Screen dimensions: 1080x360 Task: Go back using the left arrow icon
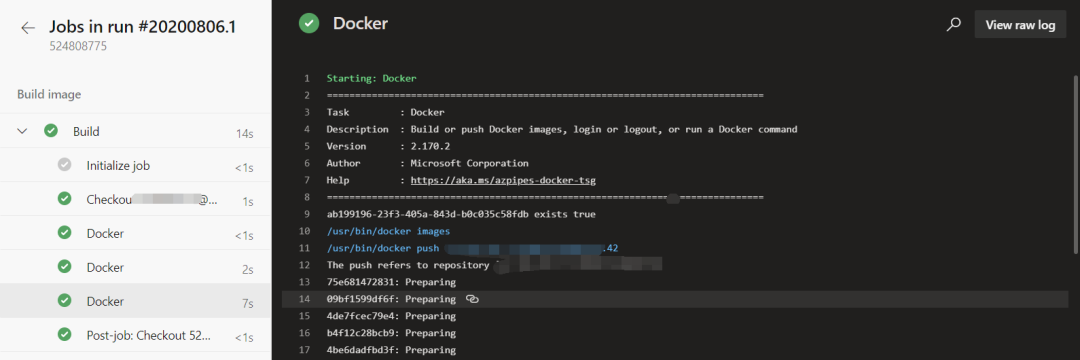[28, 28]
